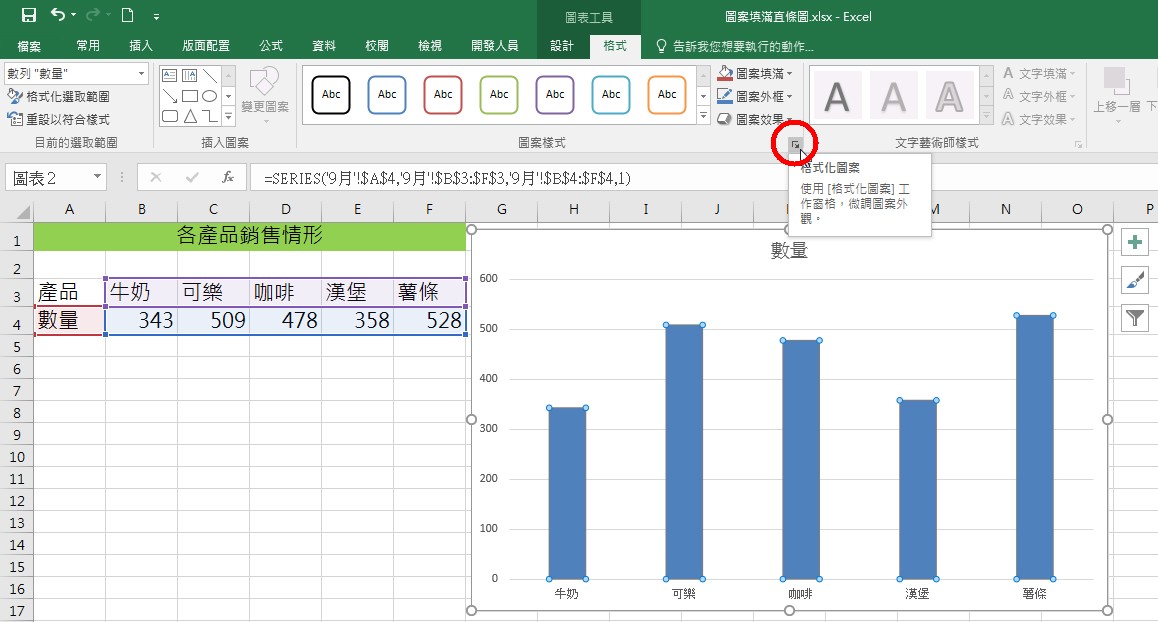Open the 開發人員 tab

495,46
